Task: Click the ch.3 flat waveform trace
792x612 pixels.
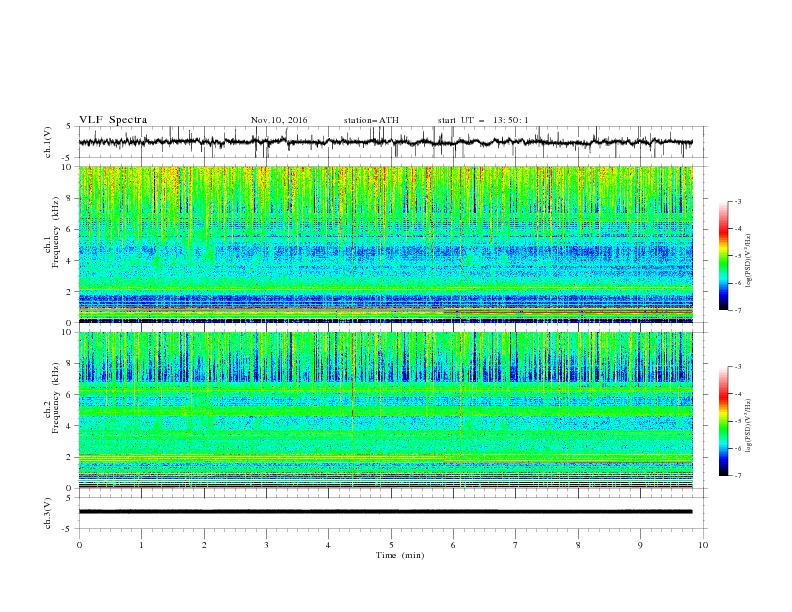Action: tap(385, 512)
